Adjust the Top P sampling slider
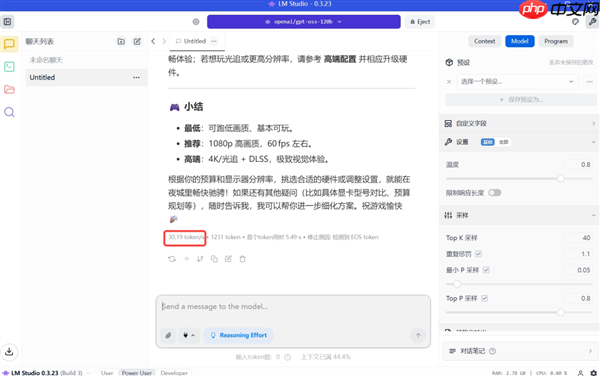Screen dimensions: 600x376 coord(561,313)
